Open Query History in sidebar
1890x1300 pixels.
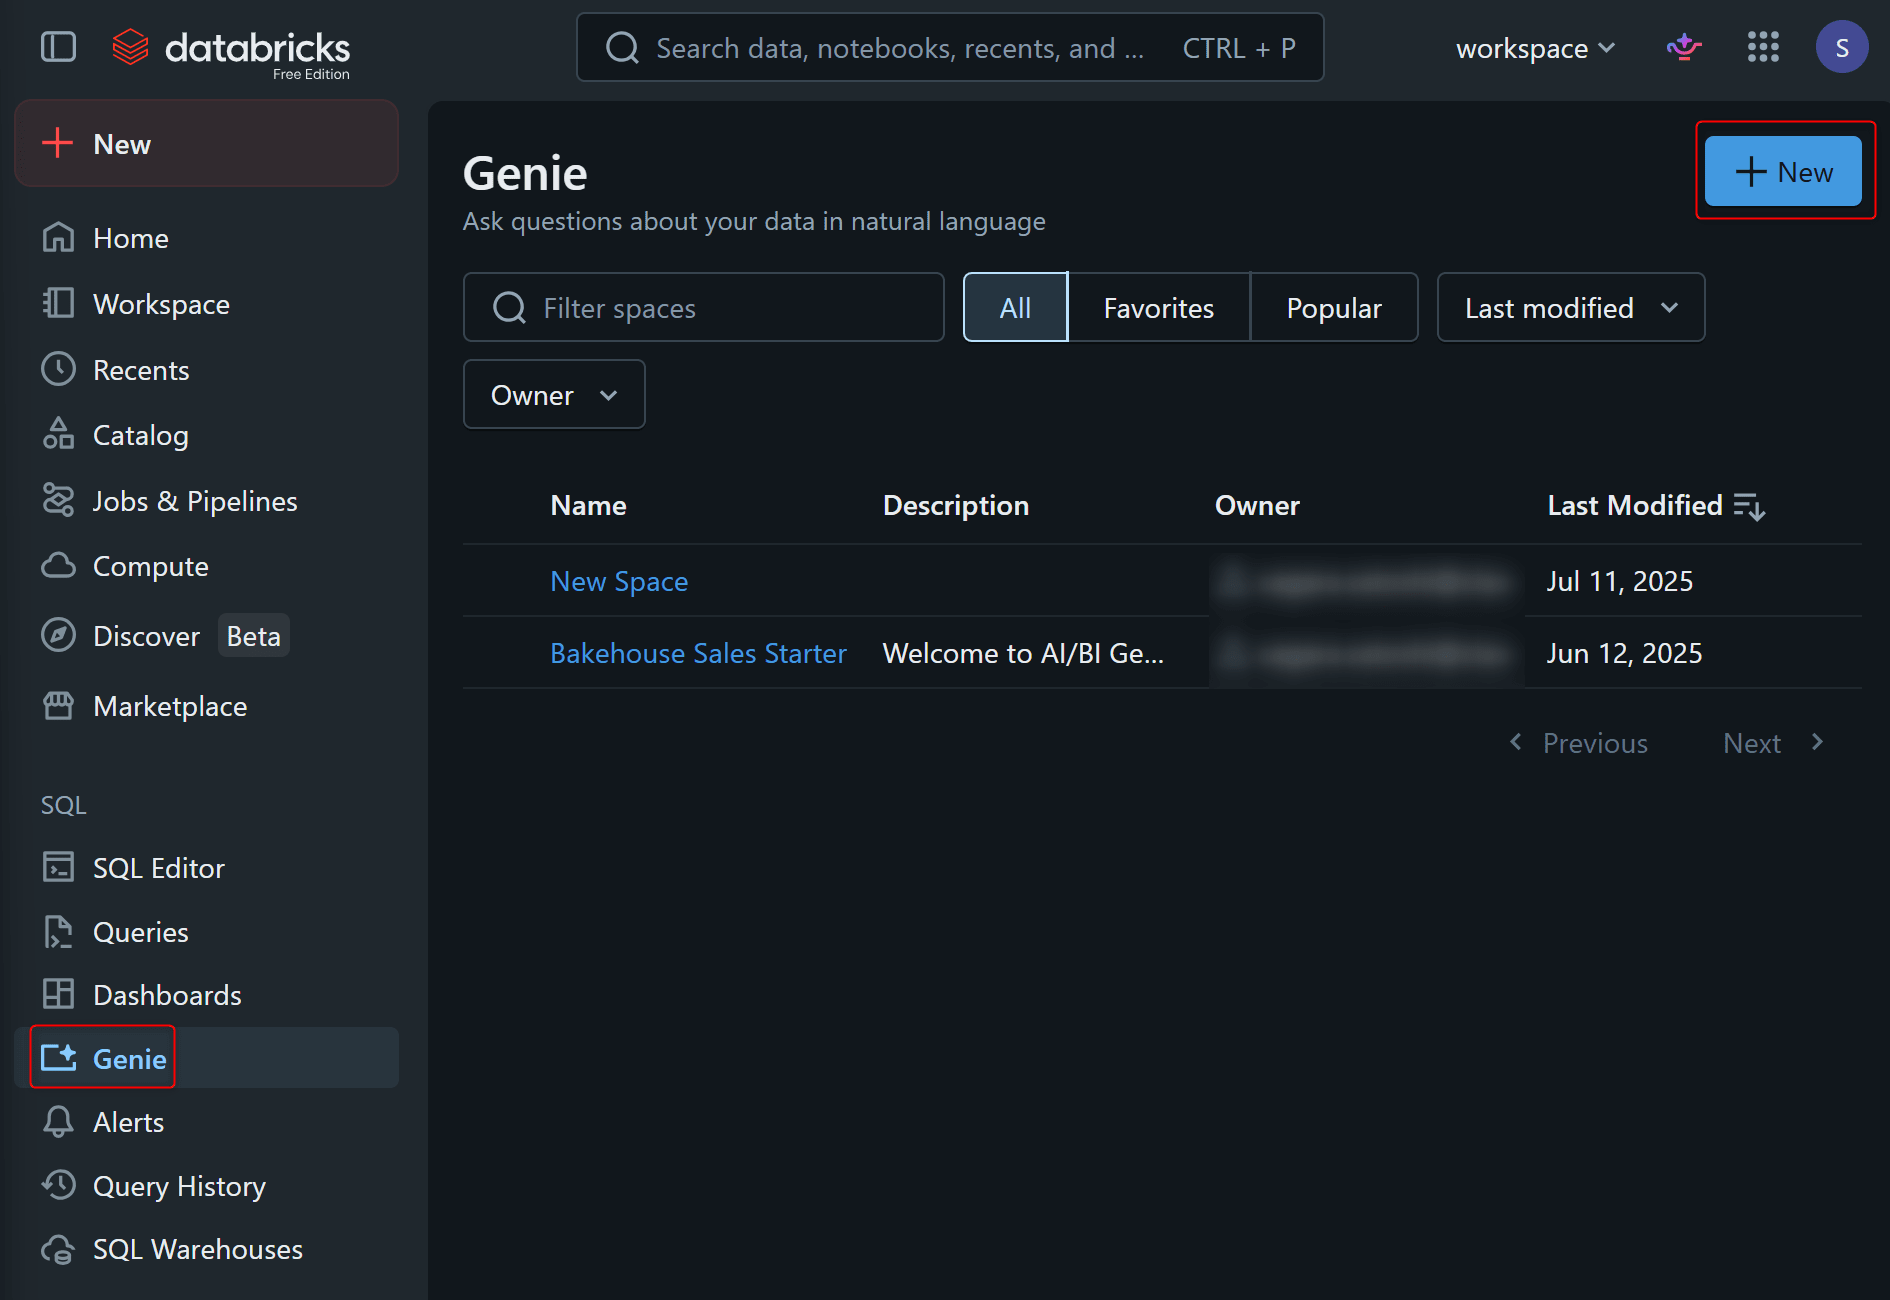(x=179, y=1186)
